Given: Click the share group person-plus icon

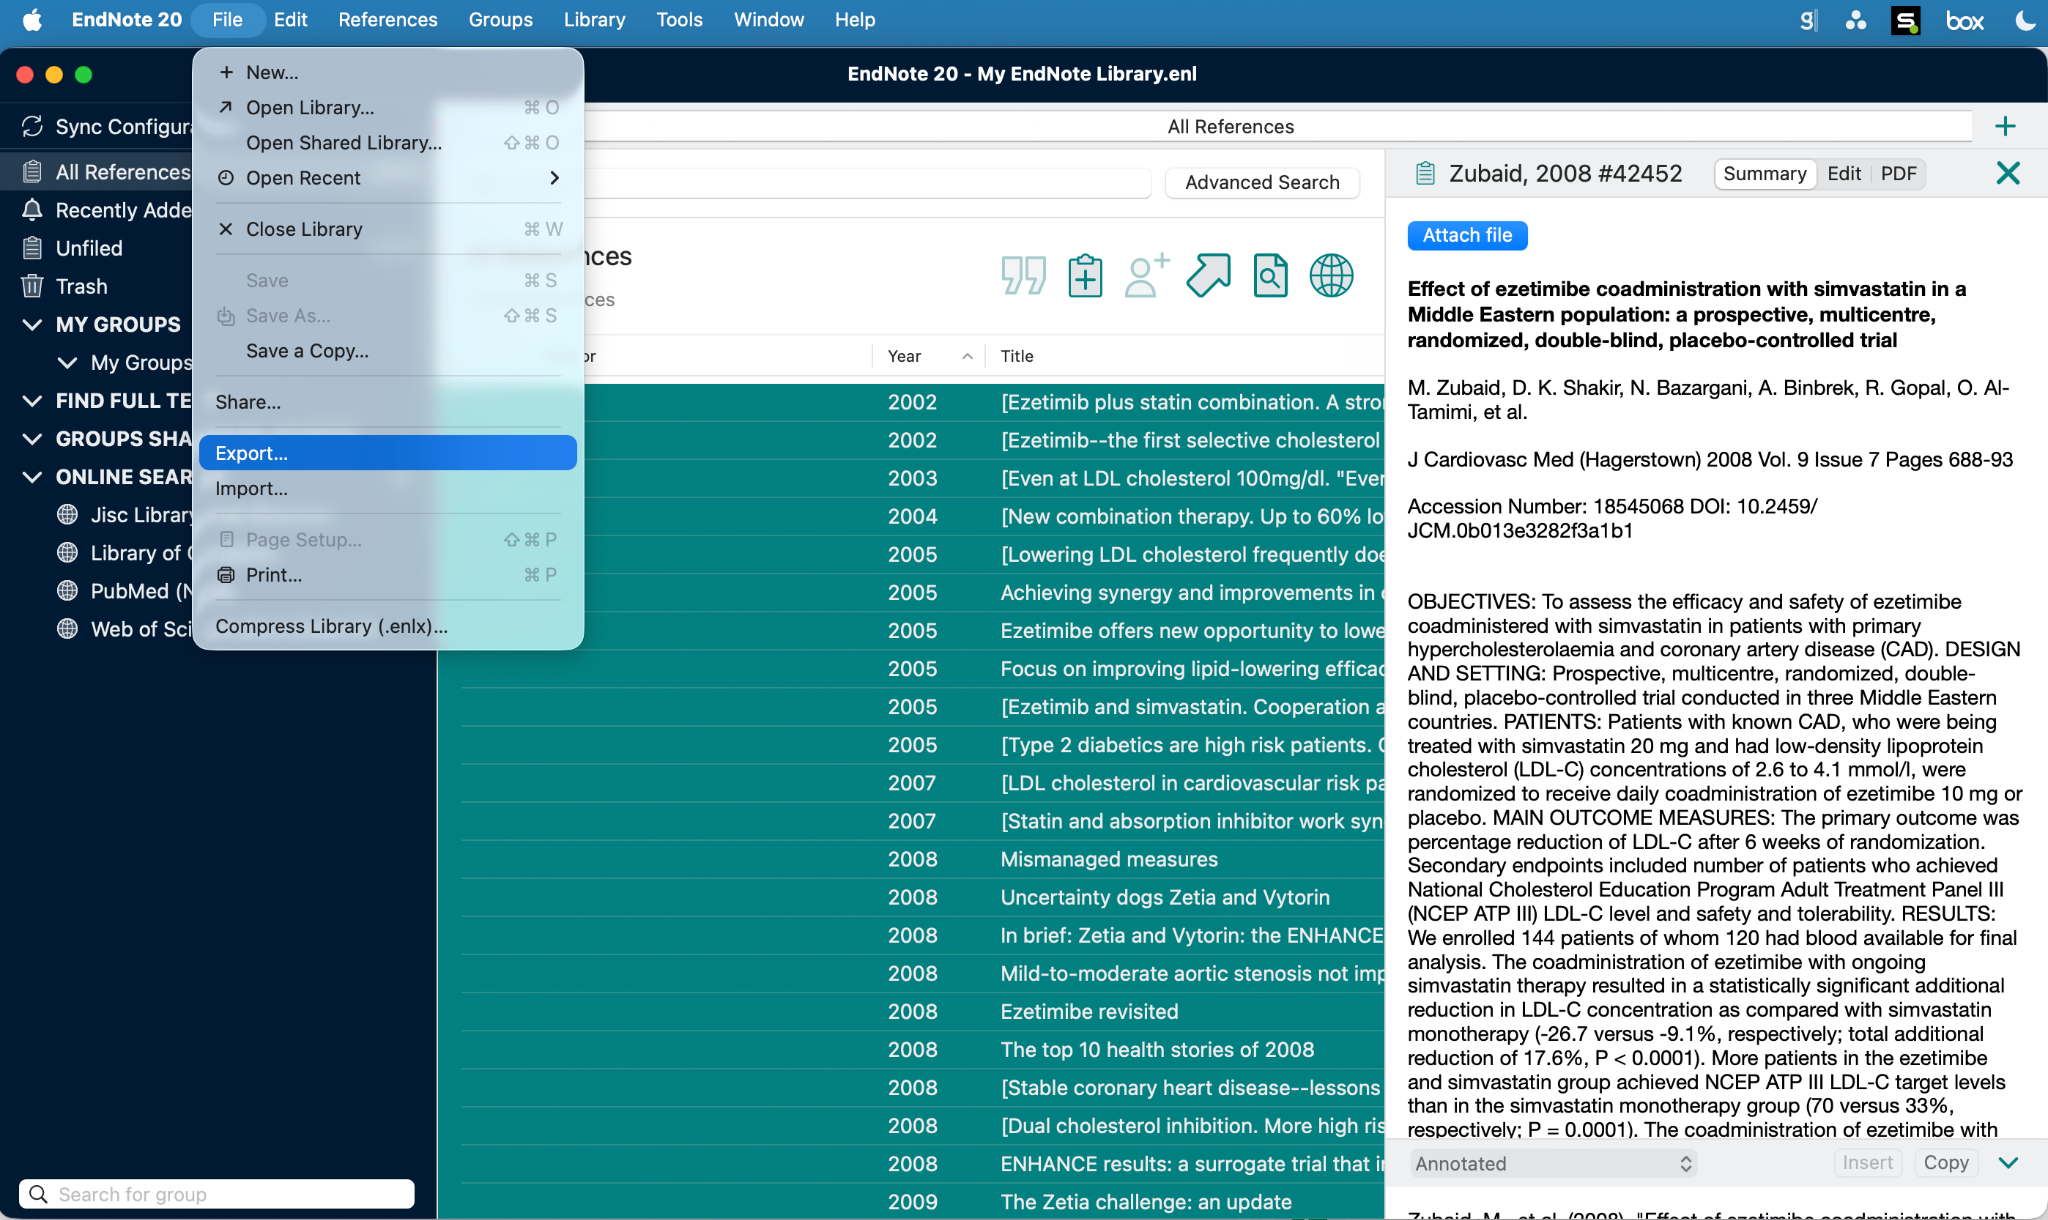Looking at the screenshot, I should [x=1146, y=276].
